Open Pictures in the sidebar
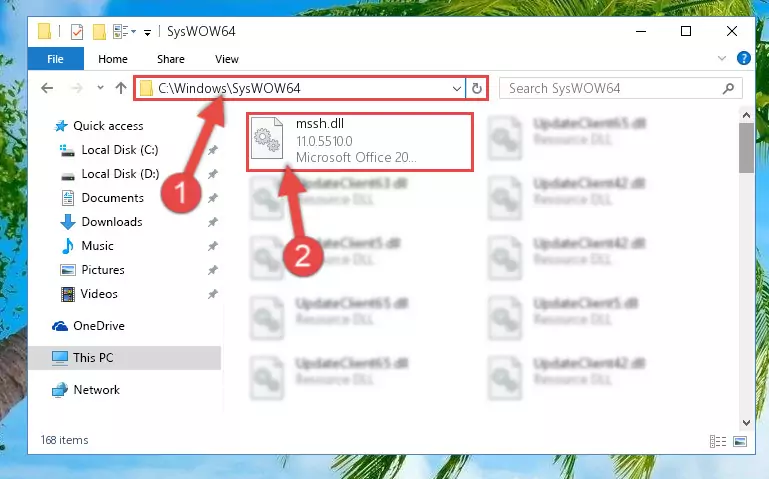This screenshot has width=769, height=479. point(92,270)
